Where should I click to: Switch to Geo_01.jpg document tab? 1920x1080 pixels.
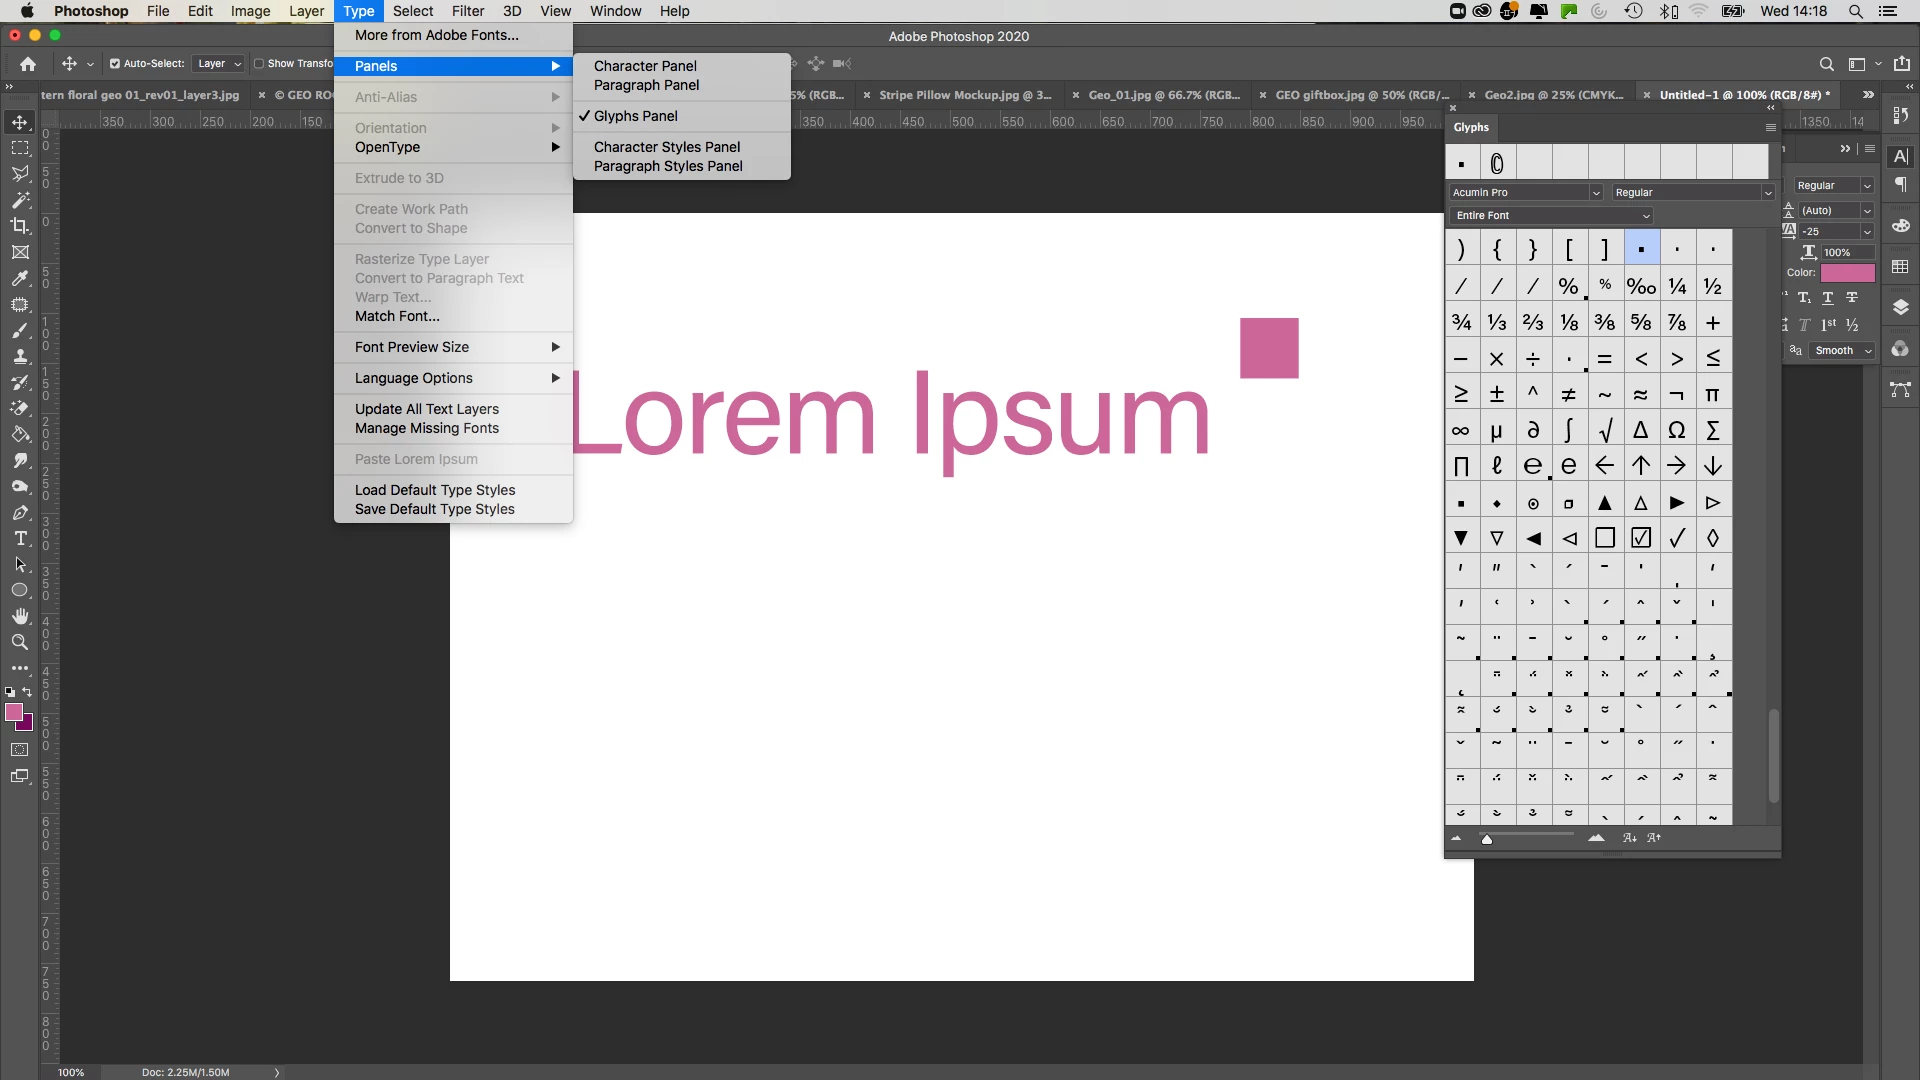coord(1163,95)
